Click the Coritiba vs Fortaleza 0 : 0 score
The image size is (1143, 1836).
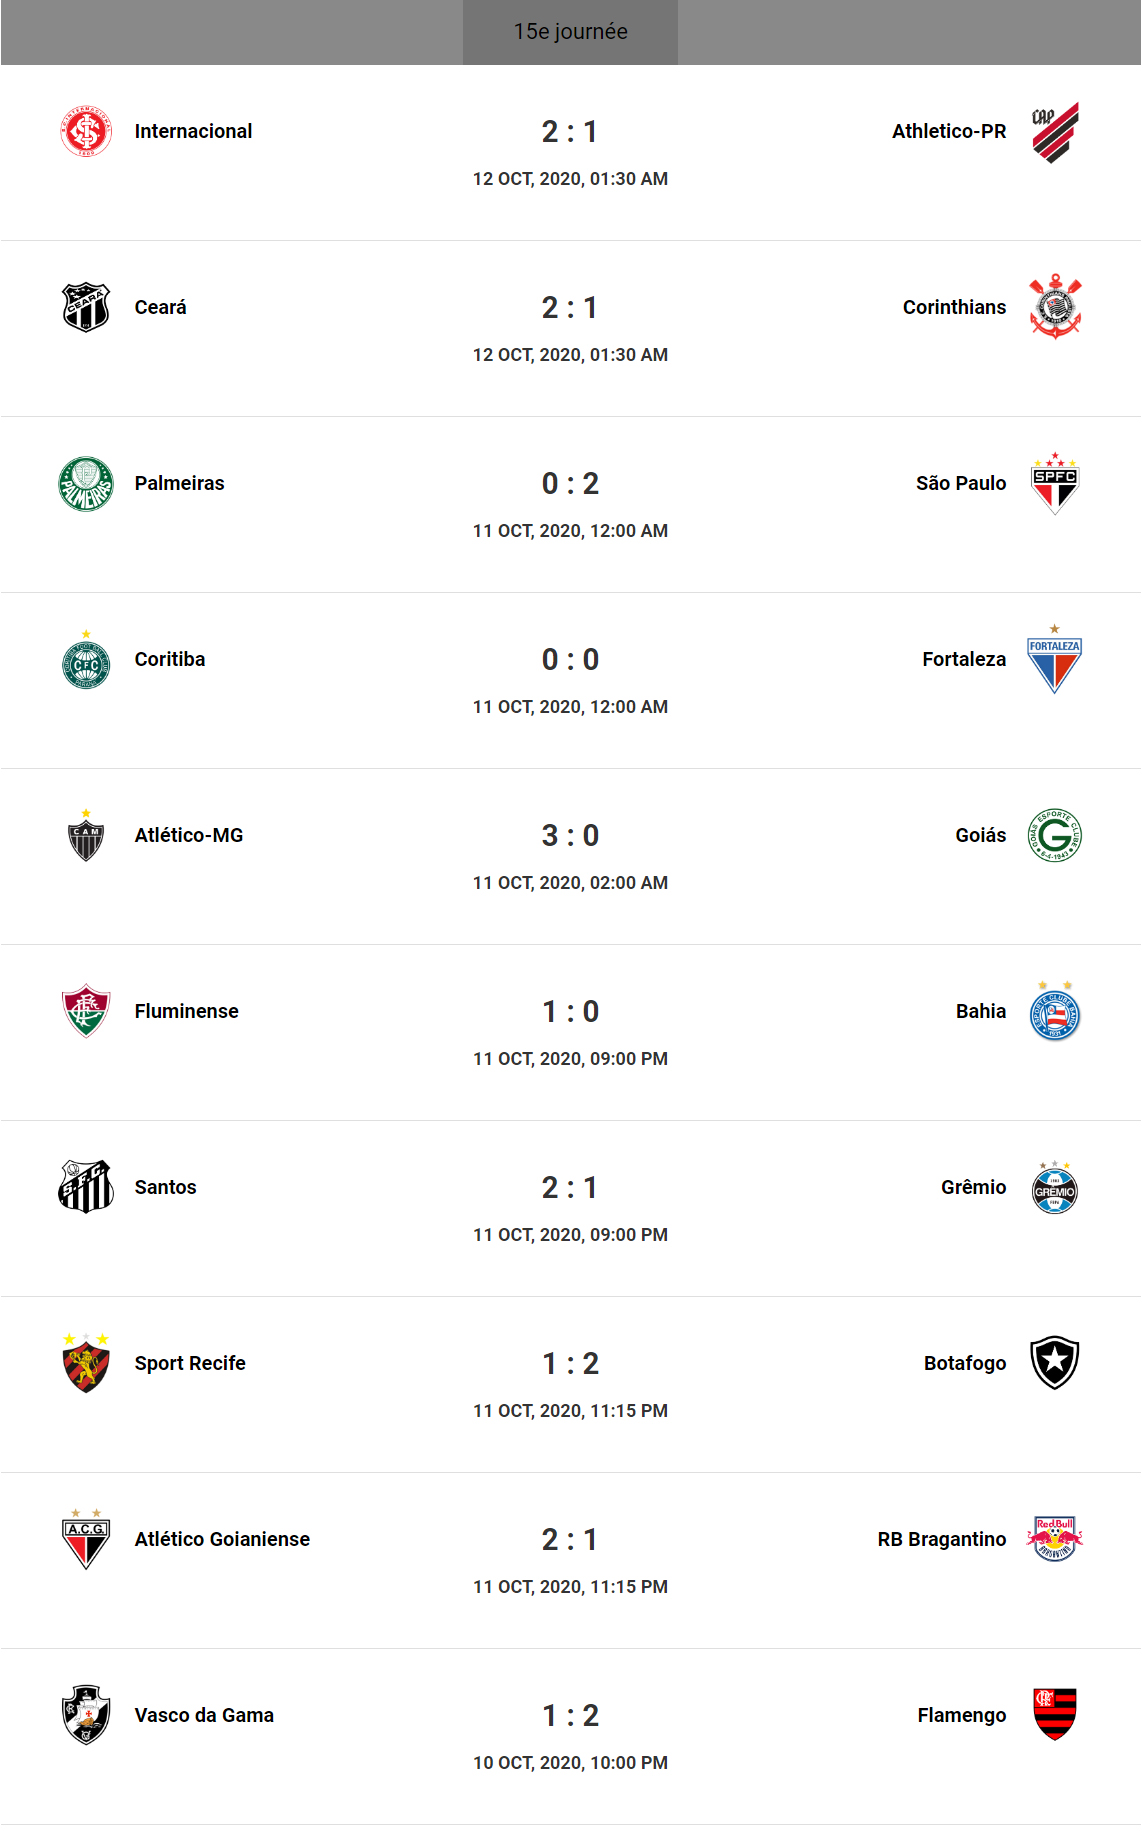pyautogui.click(x=570, y=660)
